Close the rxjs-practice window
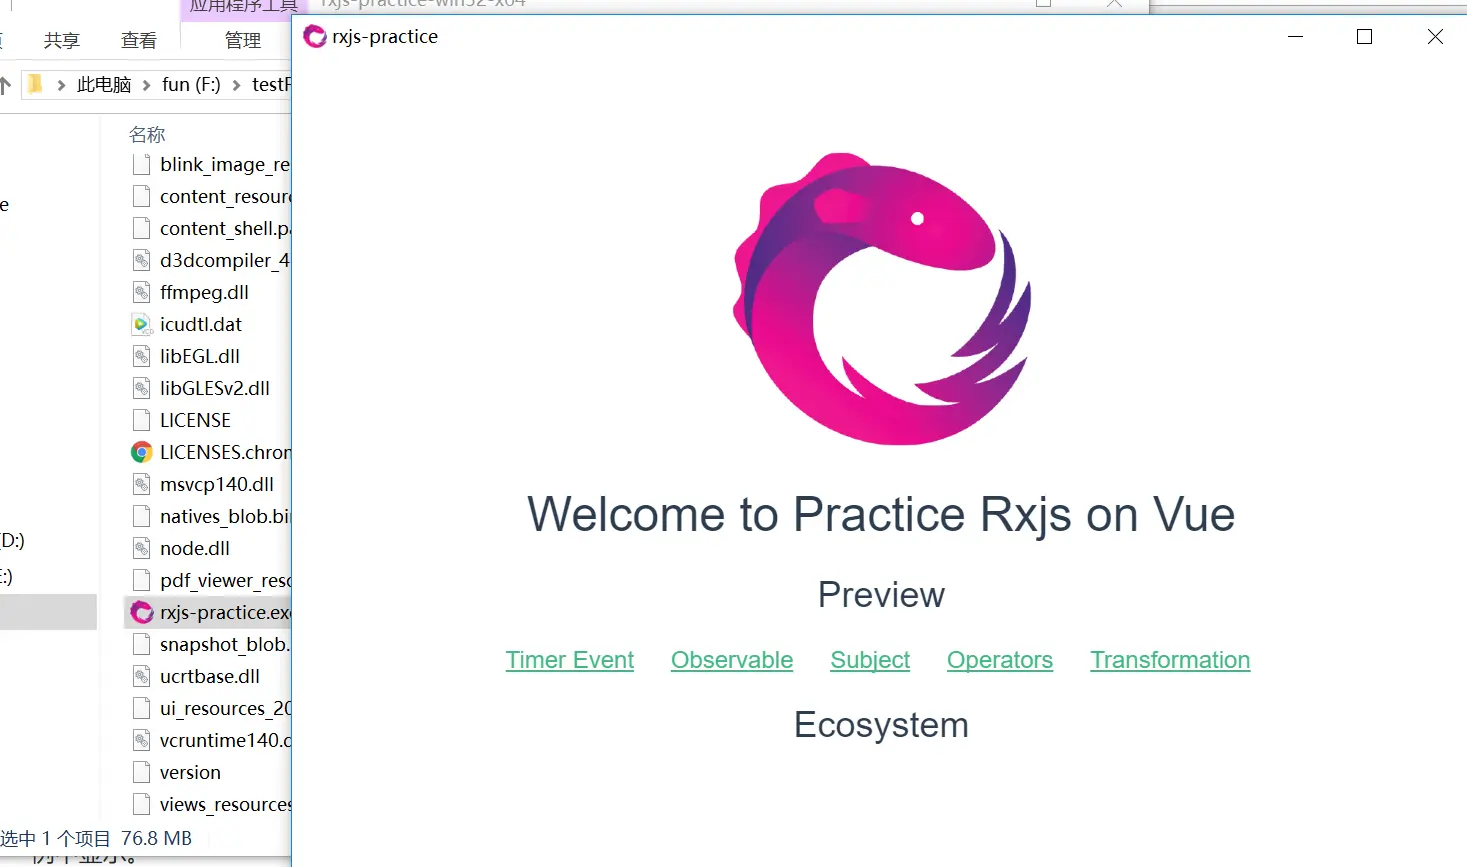This screenshot has width=1467, height=867. point(1435,37)
